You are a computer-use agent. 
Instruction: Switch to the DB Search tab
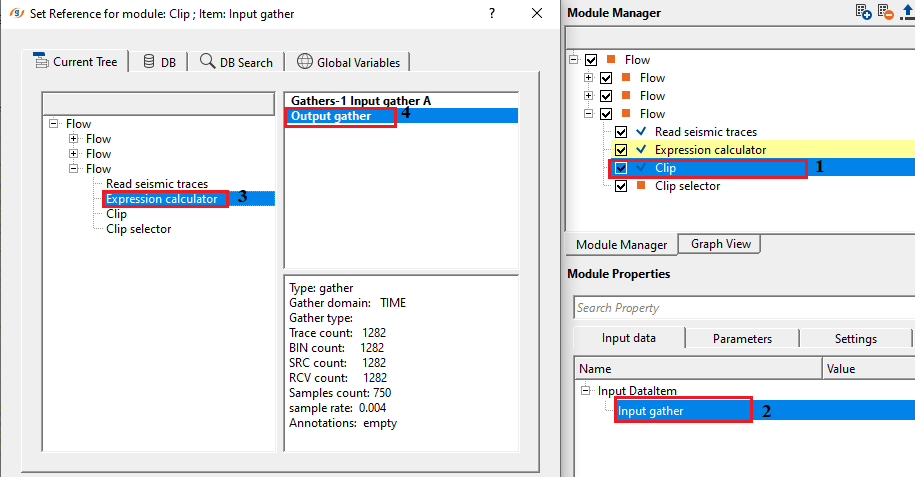(x=236, y=62)
